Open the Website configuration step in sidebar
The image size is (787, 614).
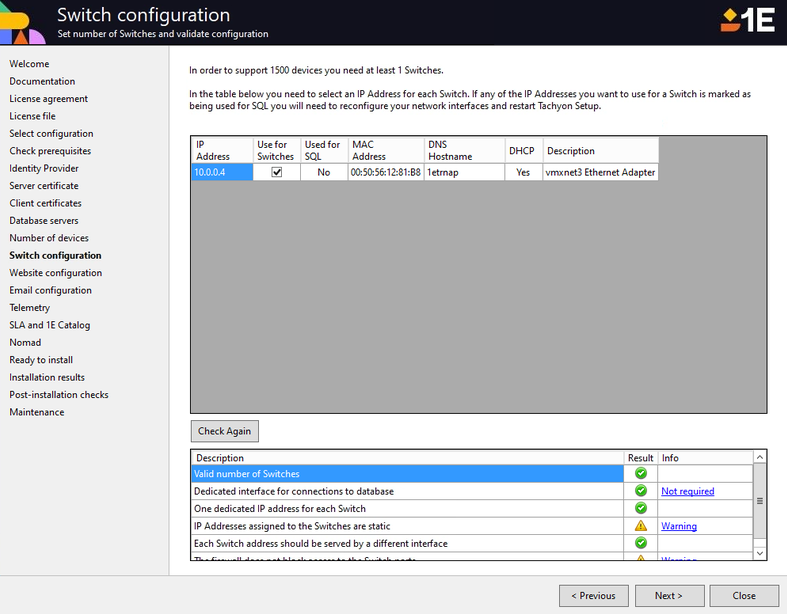coord(56,273)
